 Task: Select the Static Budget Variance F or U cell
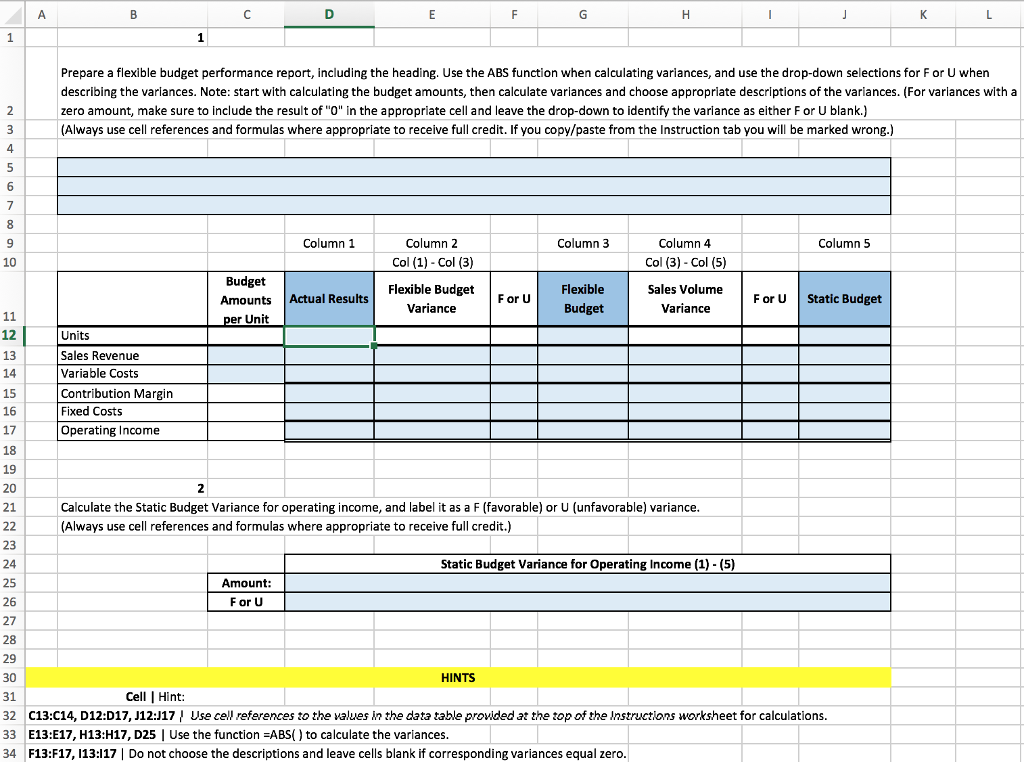[x=588, y=602]
